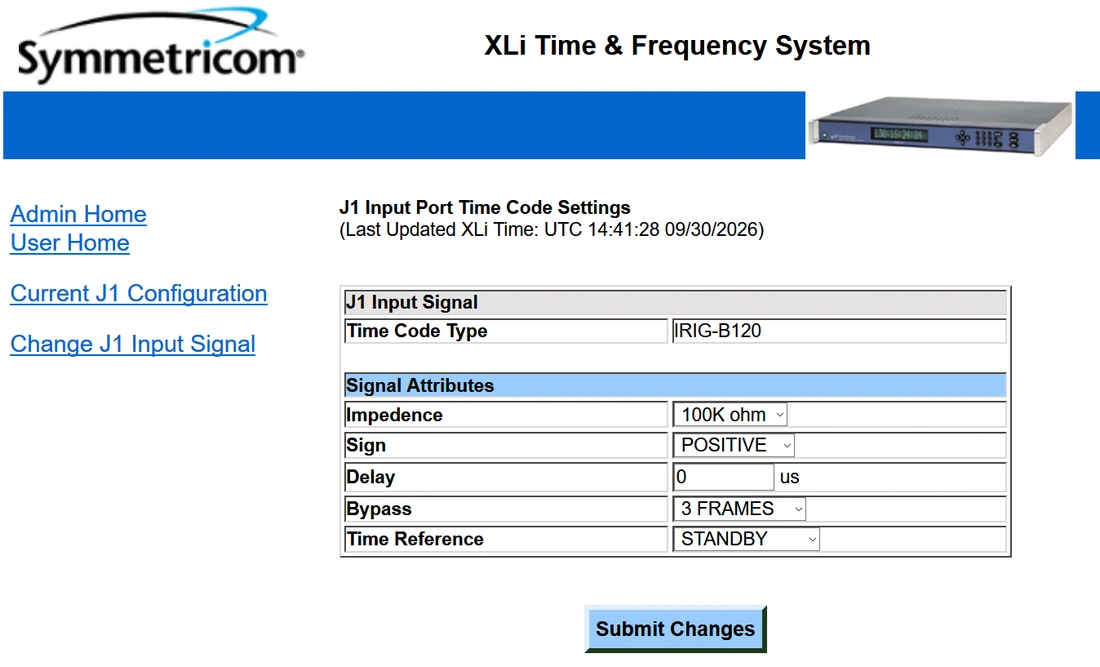The image size is (1100, 667).
Task: Open the Impedence dropdown
Action: tap(730, 415)
